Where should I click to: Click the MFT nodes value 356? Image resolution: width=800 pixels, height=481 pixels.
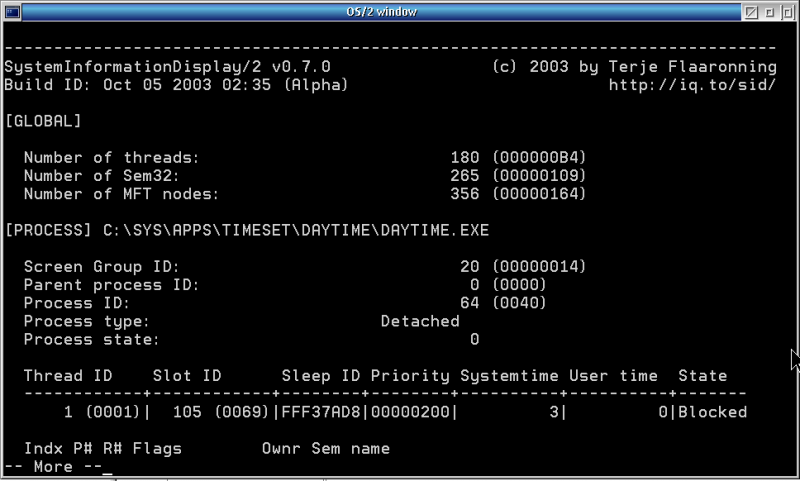pyautogui.click(x=464, y=194)
